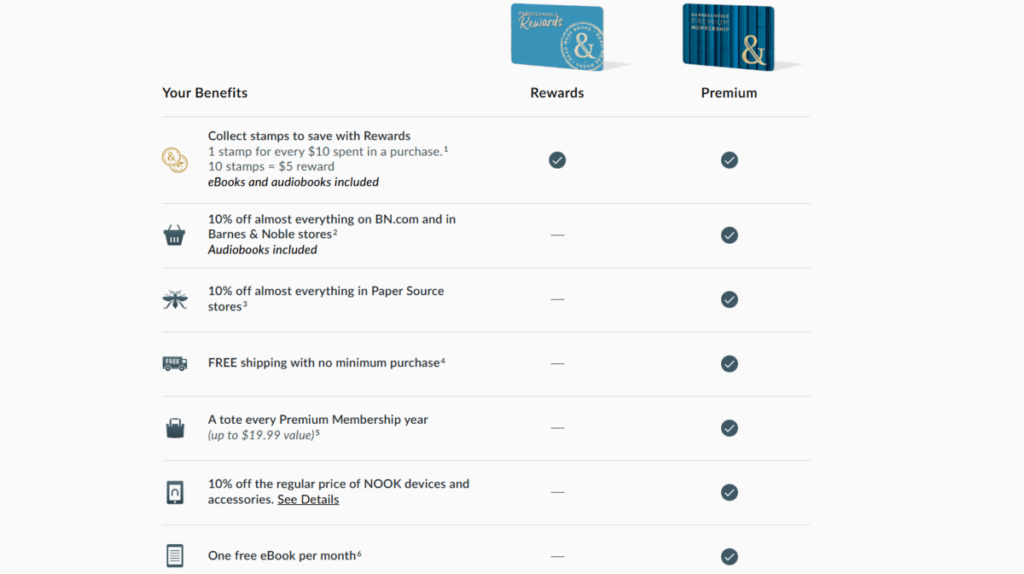Click the One free eBook per month text
The image size is (1024, 574).
pos(282,556)
